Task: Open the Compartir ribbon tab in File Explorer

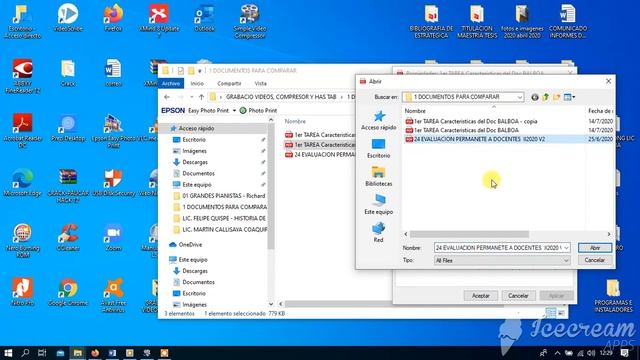Action: 229,83
